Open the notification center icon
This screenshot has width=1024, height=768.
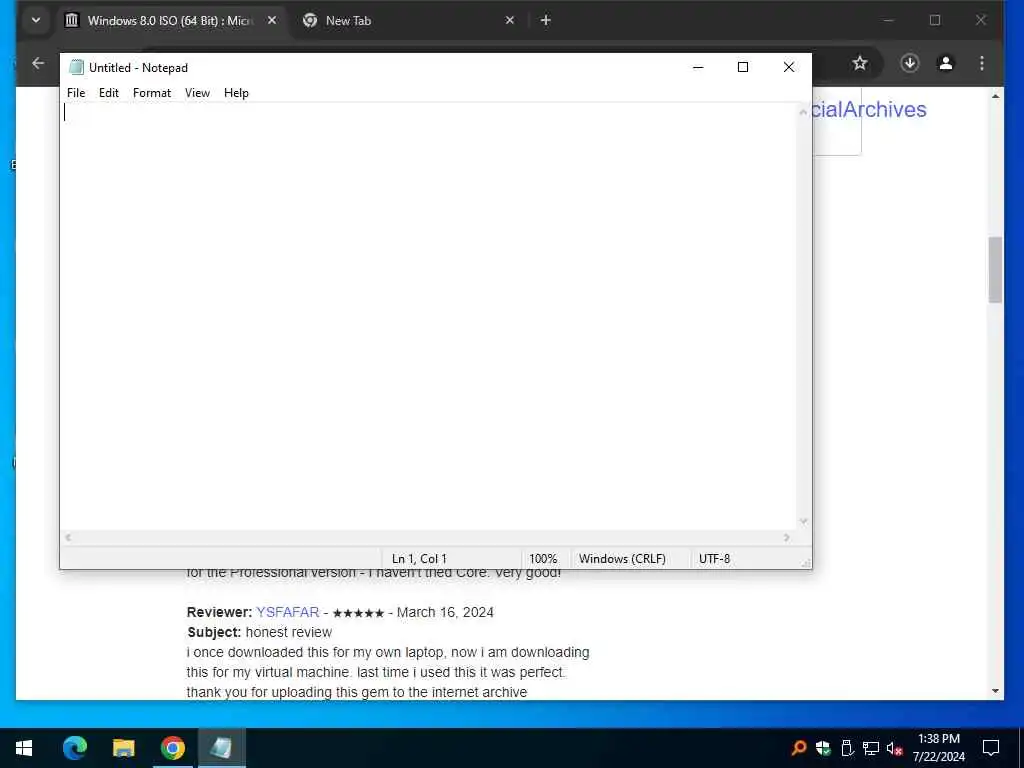(991, 748)
